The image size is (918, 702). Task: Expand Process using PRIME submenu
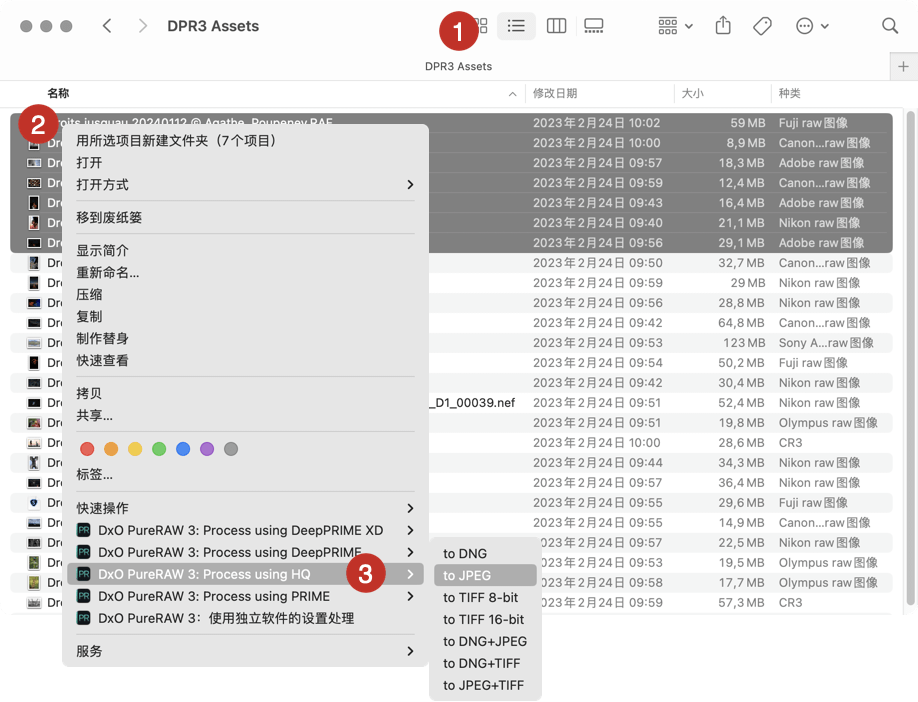tap(245, 596)
